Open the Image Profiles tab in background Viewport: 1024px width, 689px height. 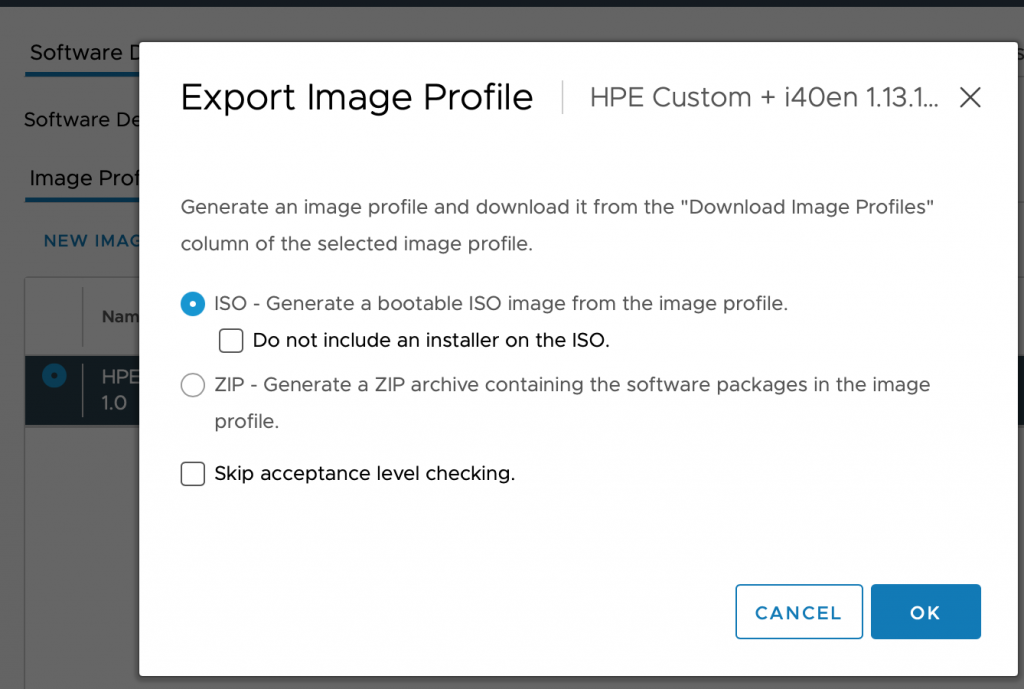tap(83, 178)
